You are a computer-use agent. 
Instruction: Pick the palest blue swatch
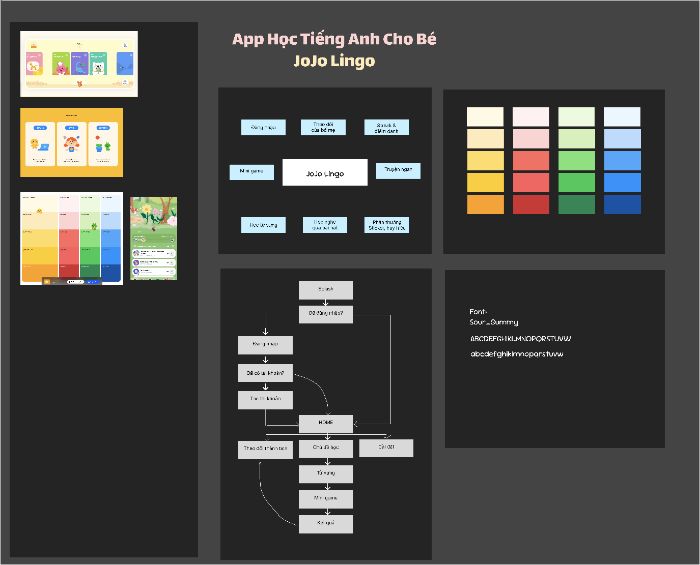622,116
